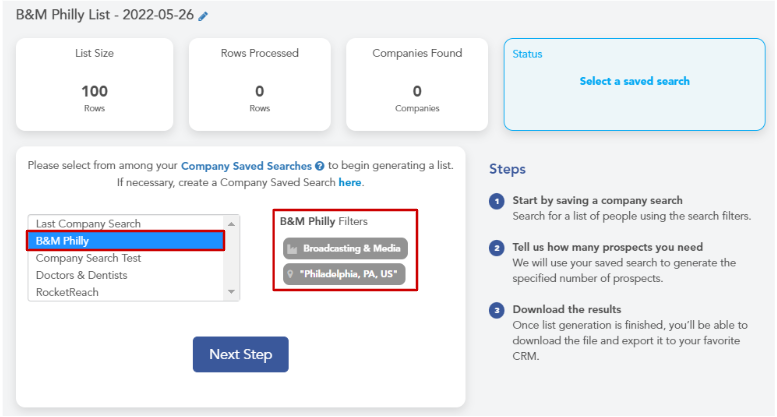Click step 3 numbered circle icon

(x=497, y=311)
